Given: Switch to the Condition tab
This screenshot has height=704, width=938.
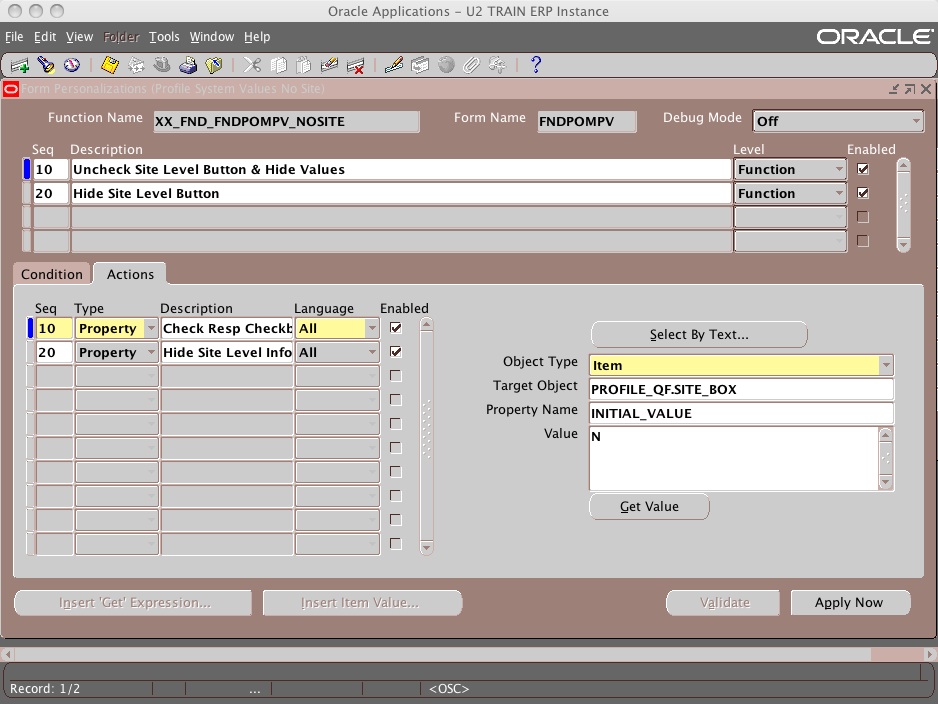Looking at the screenshot, I should click(x=52, y=275).
